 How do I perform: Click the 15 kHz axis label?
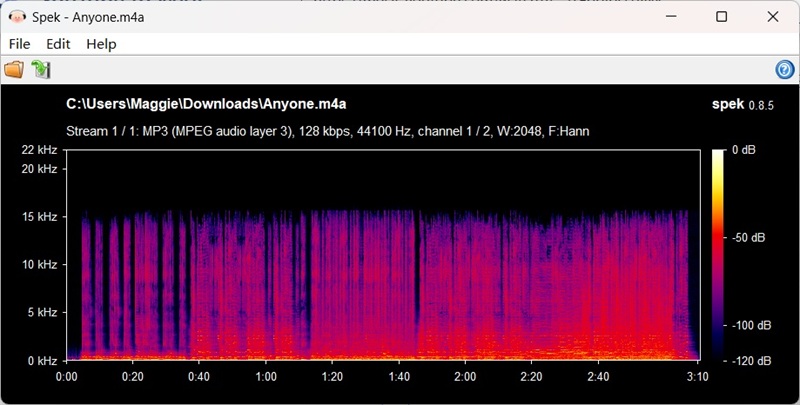(x=39, y=217)
